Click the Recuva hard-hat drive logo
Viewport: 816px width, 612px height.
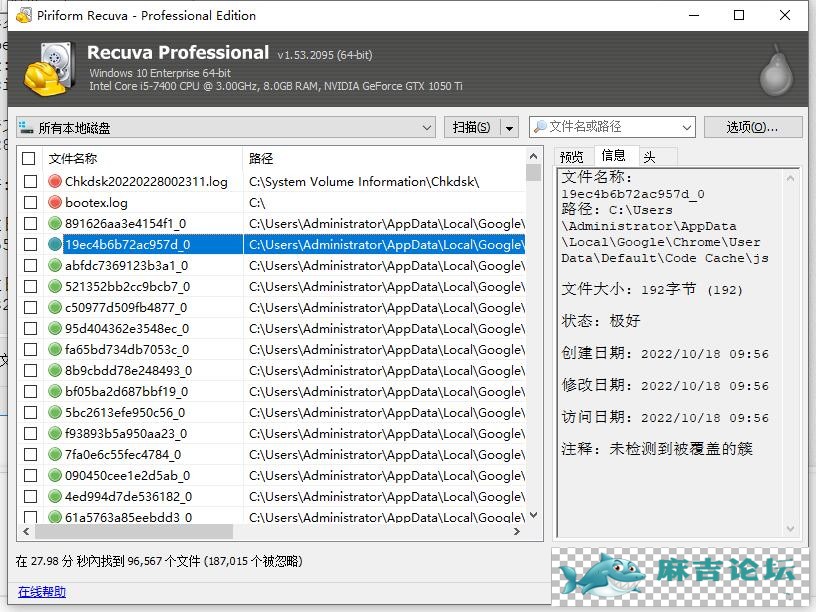pos(50,69)
